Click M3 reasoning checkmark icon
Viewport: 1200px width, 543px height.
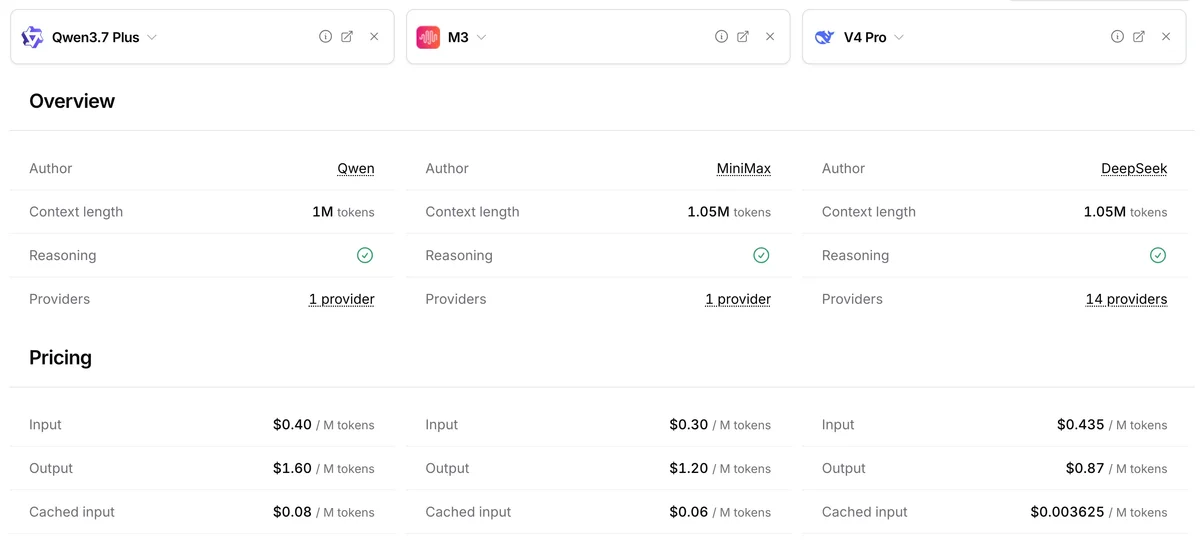(x=761, y=255)
